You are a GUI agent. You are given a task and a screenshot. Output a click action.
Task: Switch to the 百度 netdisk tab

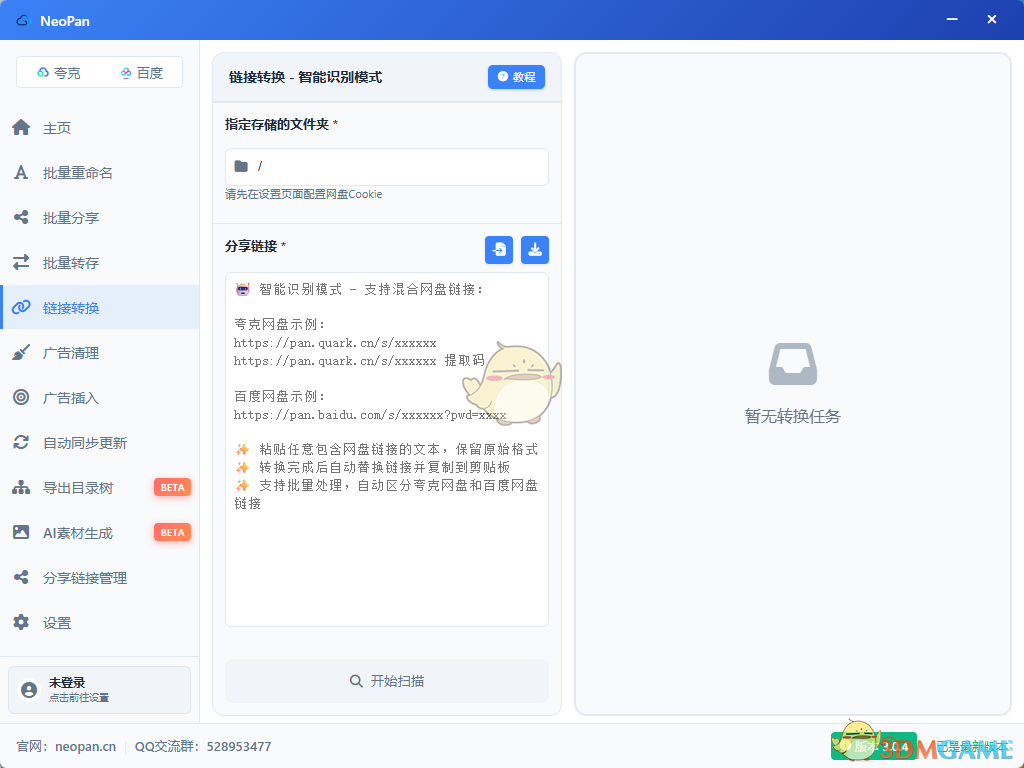pyautogui.click(x=141, y=73)
